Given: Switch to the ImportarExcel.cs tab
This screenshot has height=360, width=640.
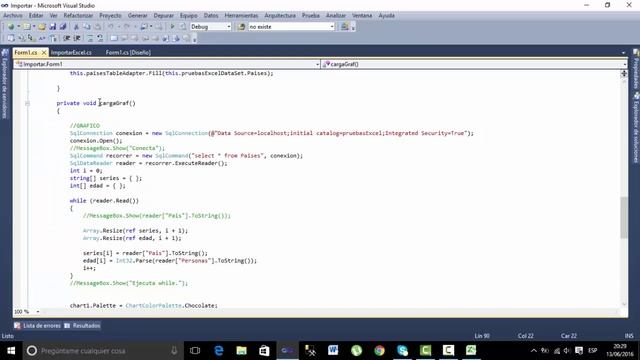Looking at the screenshot, I should 71,53.
